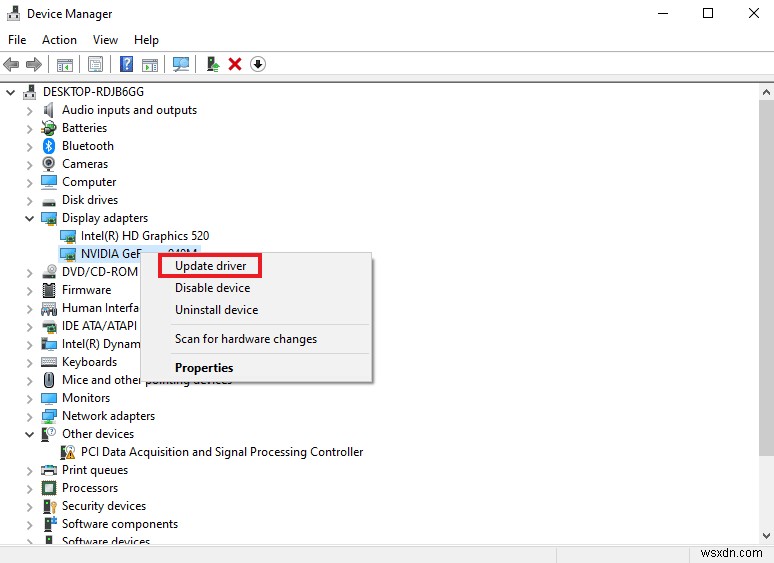Click the Mice pointing devices icon
774x563 pixels.
[x=49, y=380]
